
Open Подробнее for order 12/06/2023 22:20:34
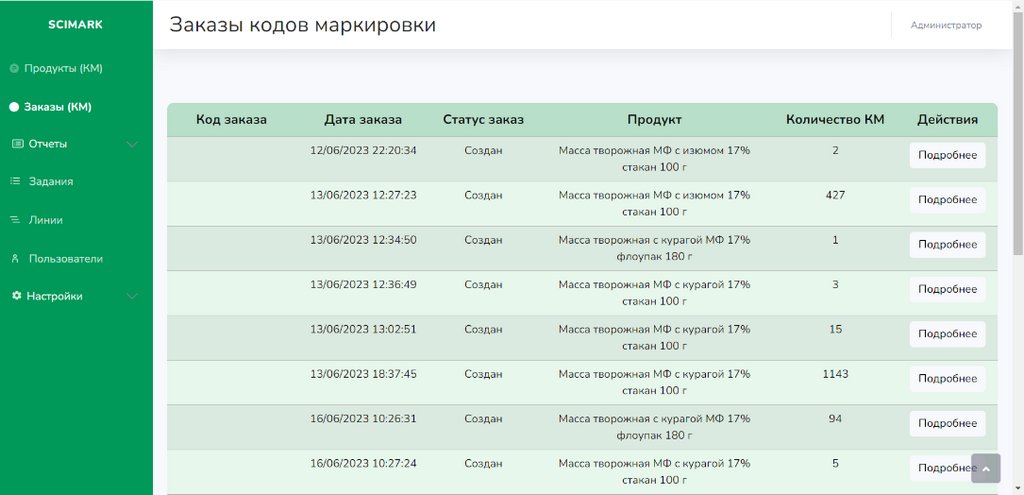(x=948, y=155)
